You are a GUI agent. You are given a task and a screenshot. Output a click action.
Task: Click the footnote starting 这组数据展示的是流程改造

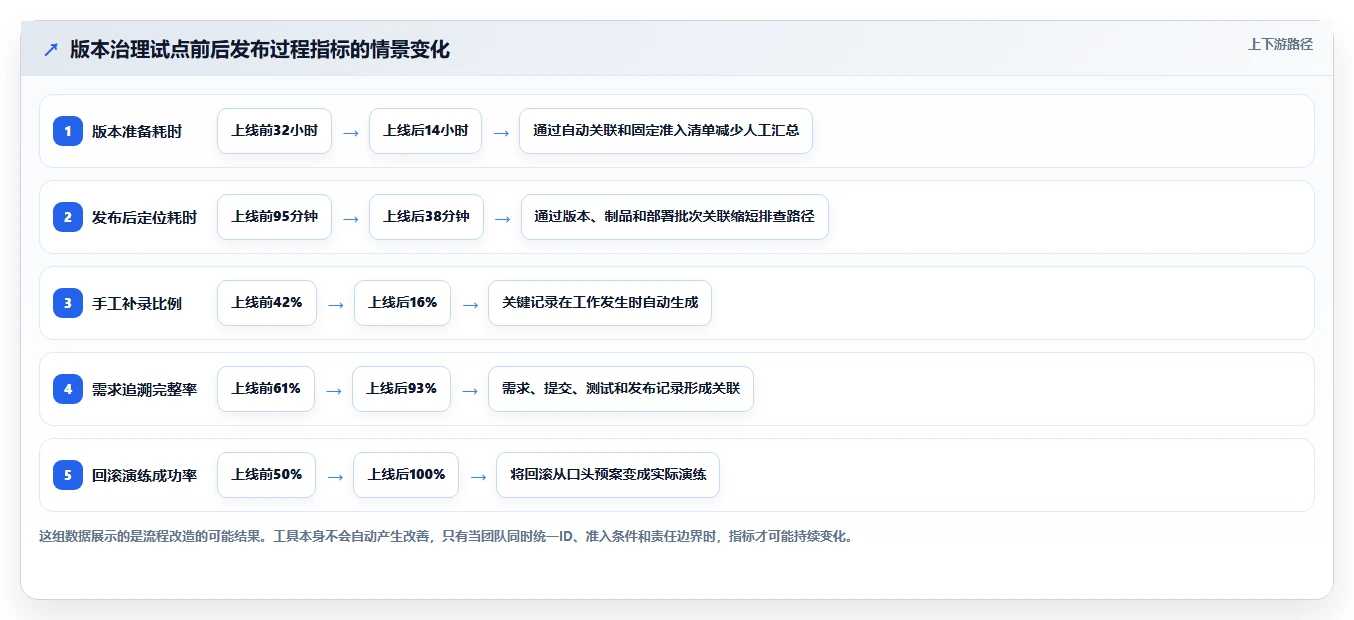point(447,536)
